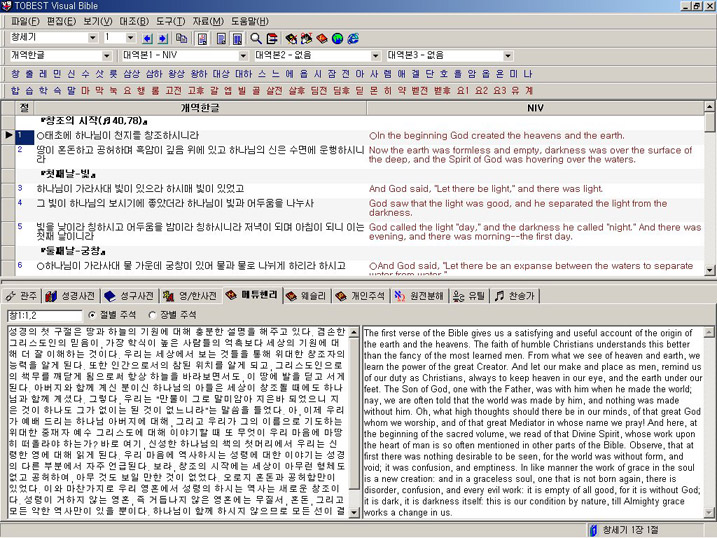Open the 웨슬리 commentary tab
The image size is (717, 538).
pyautogui.click(x=306, y=296)
